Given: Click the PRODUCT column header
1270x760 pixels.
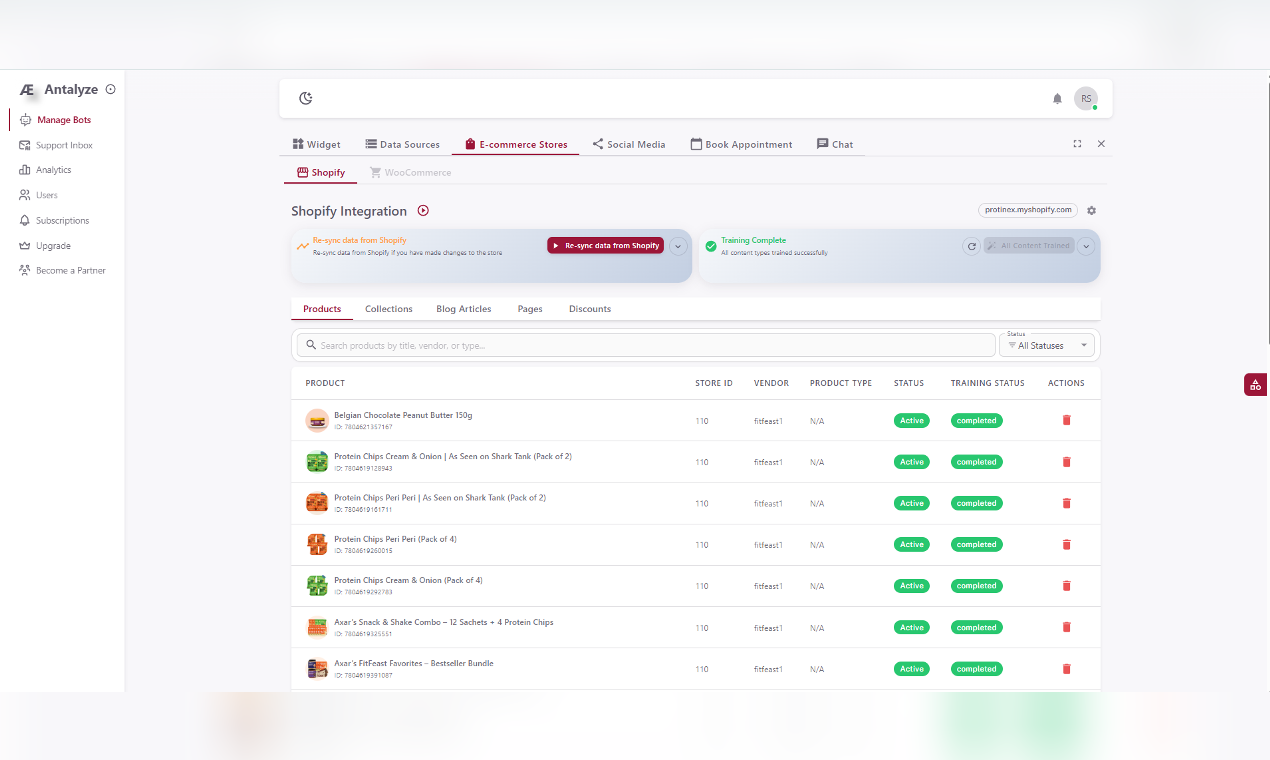Looking at the screenshot, I should click(325, 383).
